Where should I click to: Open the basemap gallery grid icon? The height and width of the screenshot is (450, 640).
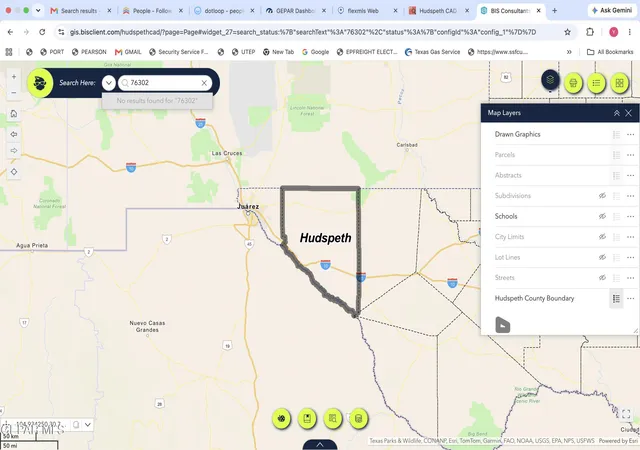click(620, 83)
